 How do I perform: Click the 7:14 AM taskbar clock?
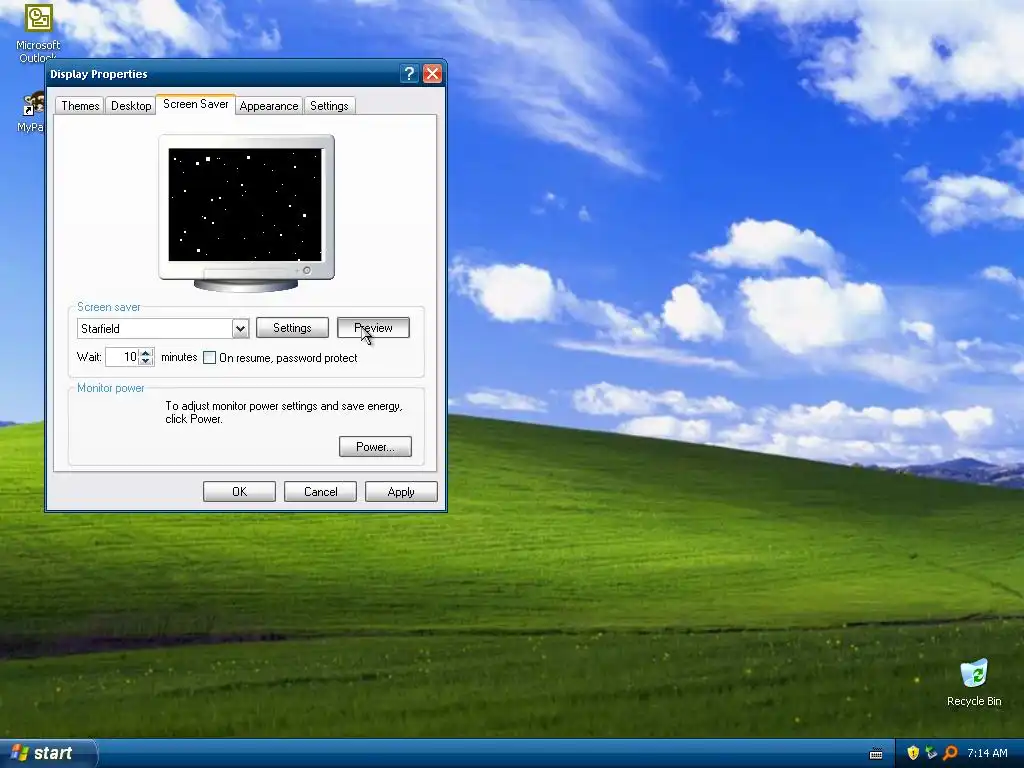(x=987, y=753)
